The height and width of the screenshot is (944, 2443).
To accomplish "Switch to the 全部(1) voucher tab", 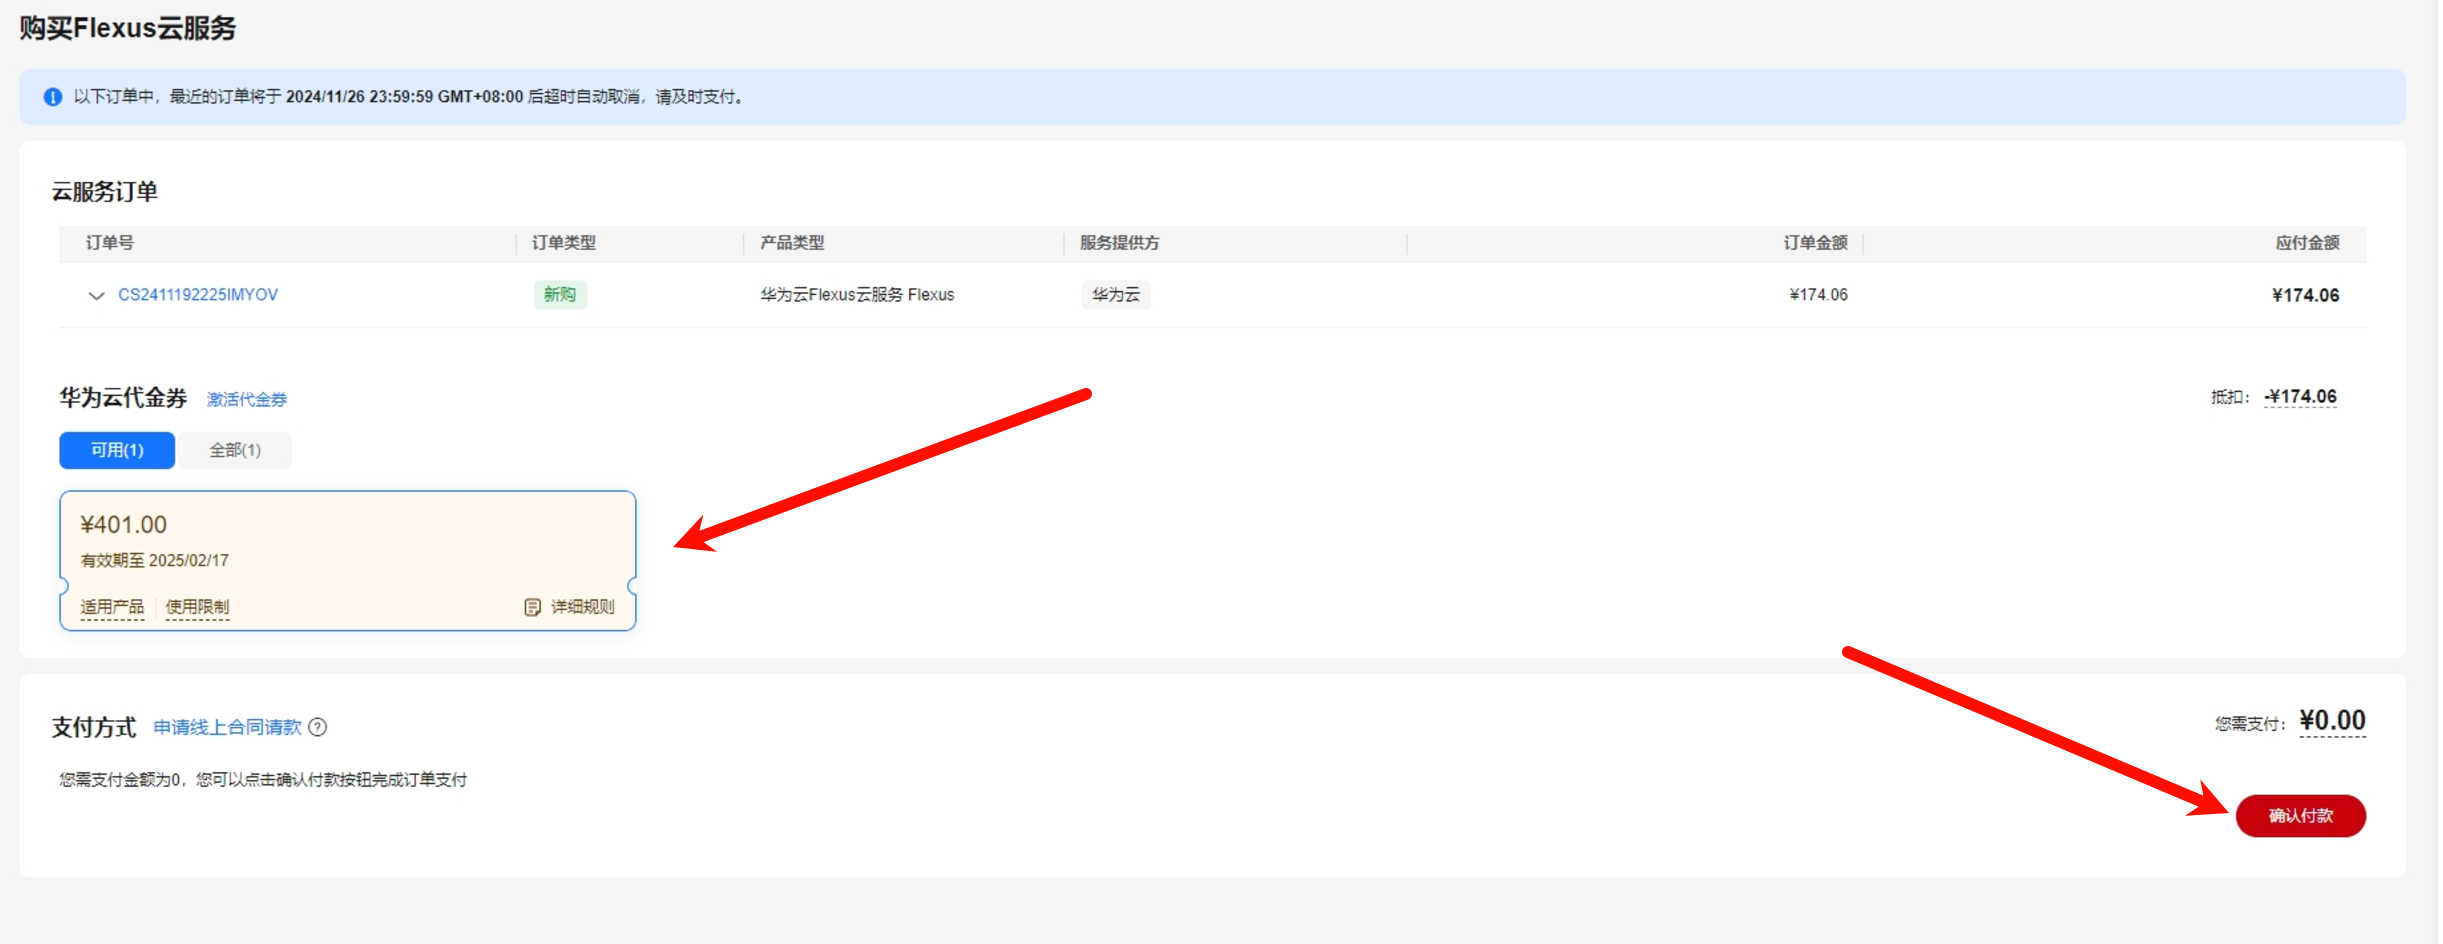I will coord(235,450).
